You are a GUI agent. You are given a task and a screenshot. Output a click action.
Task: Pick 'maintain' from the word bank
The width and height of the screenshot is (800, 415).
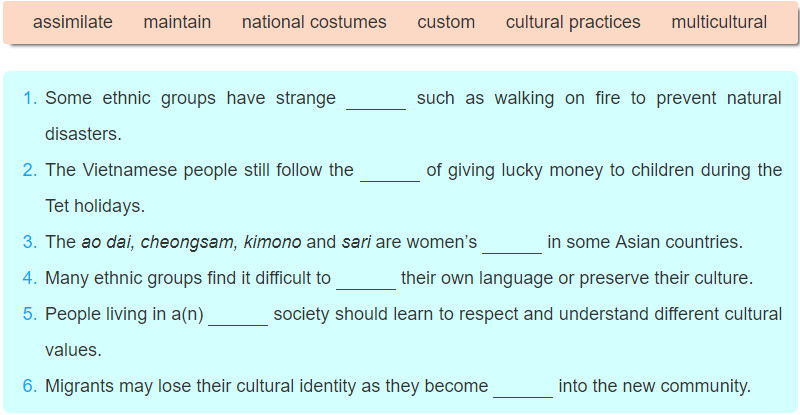coord(177,22)
